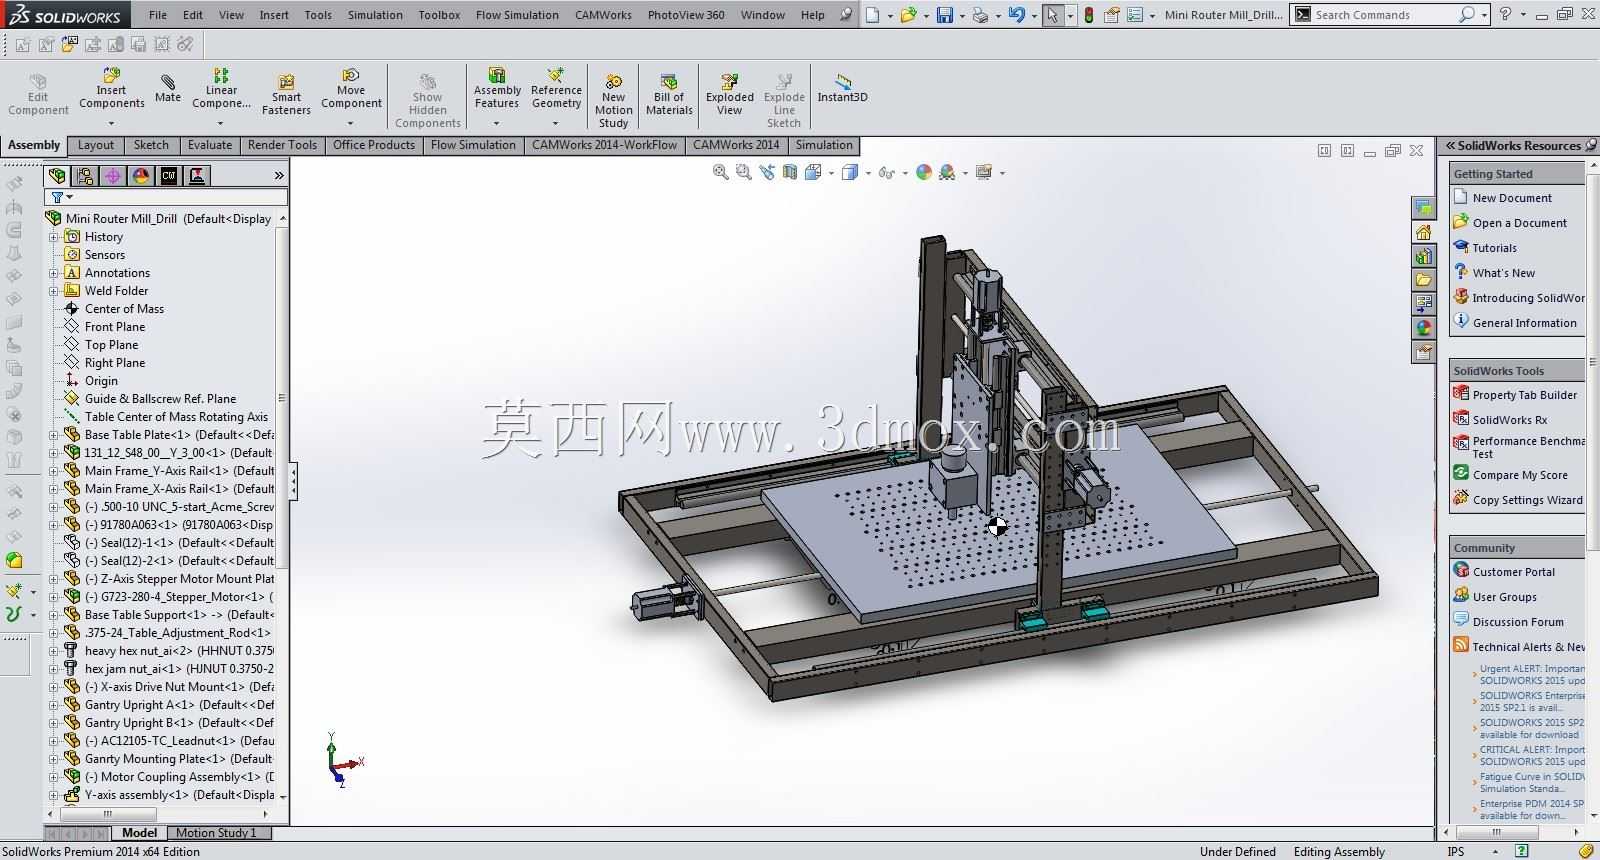1600x860 pixels.
Task: Open the View Orientation dropdown arrow
Action: (831, 173)
